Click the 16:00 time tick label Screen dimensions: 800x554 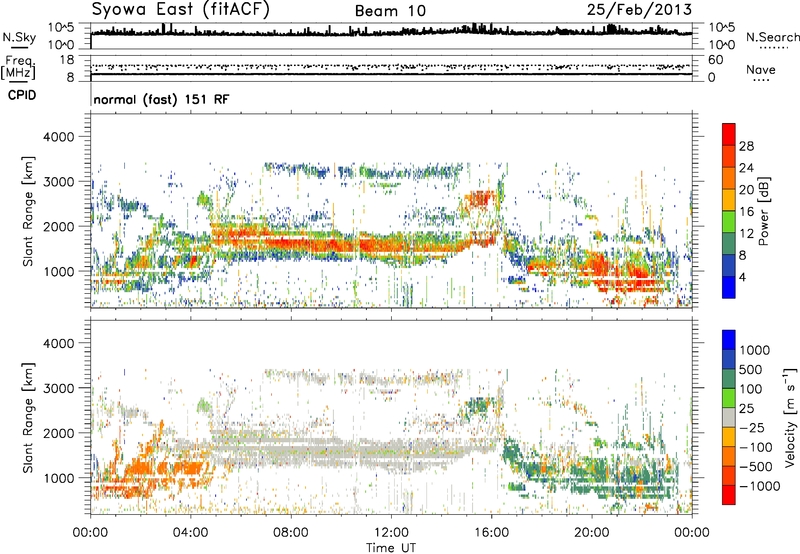click(x=491, y=533)
